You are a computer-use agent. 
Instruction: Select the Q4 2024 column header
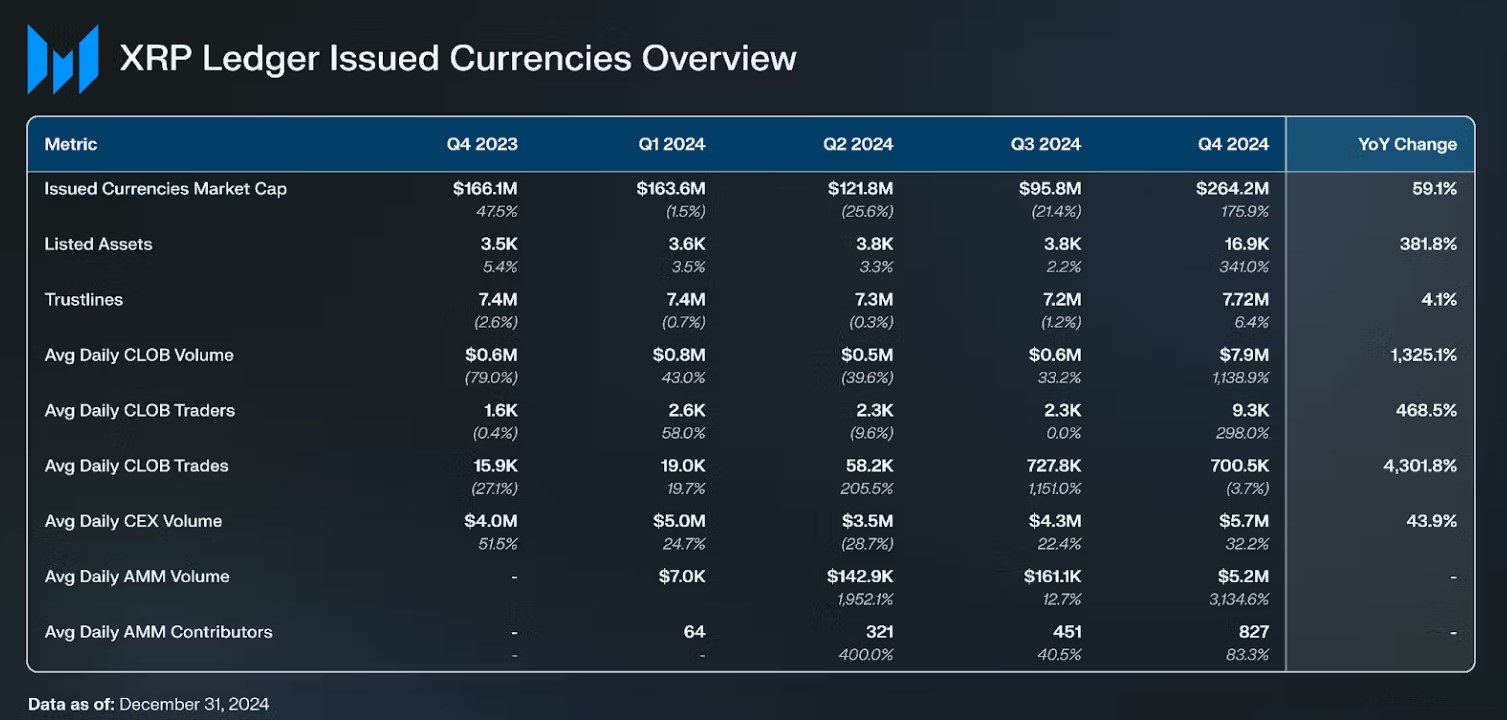point(1234,144)
